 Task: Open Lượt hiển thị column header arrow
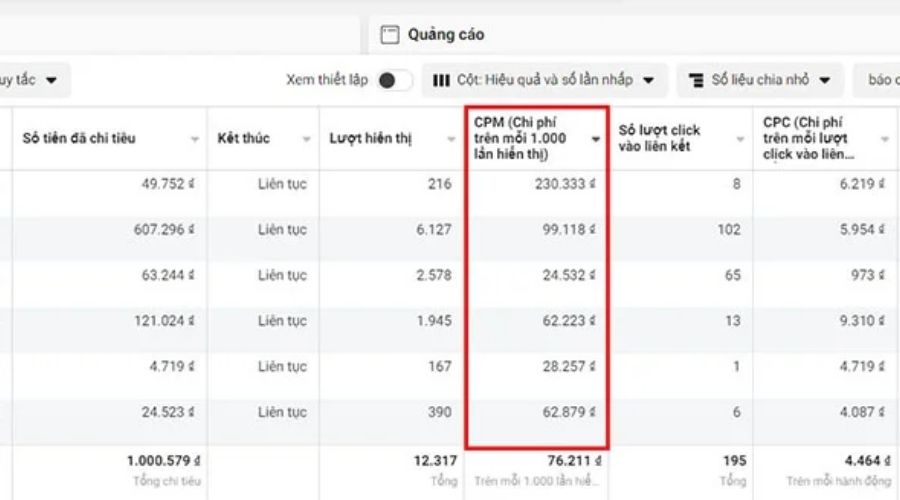[451, 139]
